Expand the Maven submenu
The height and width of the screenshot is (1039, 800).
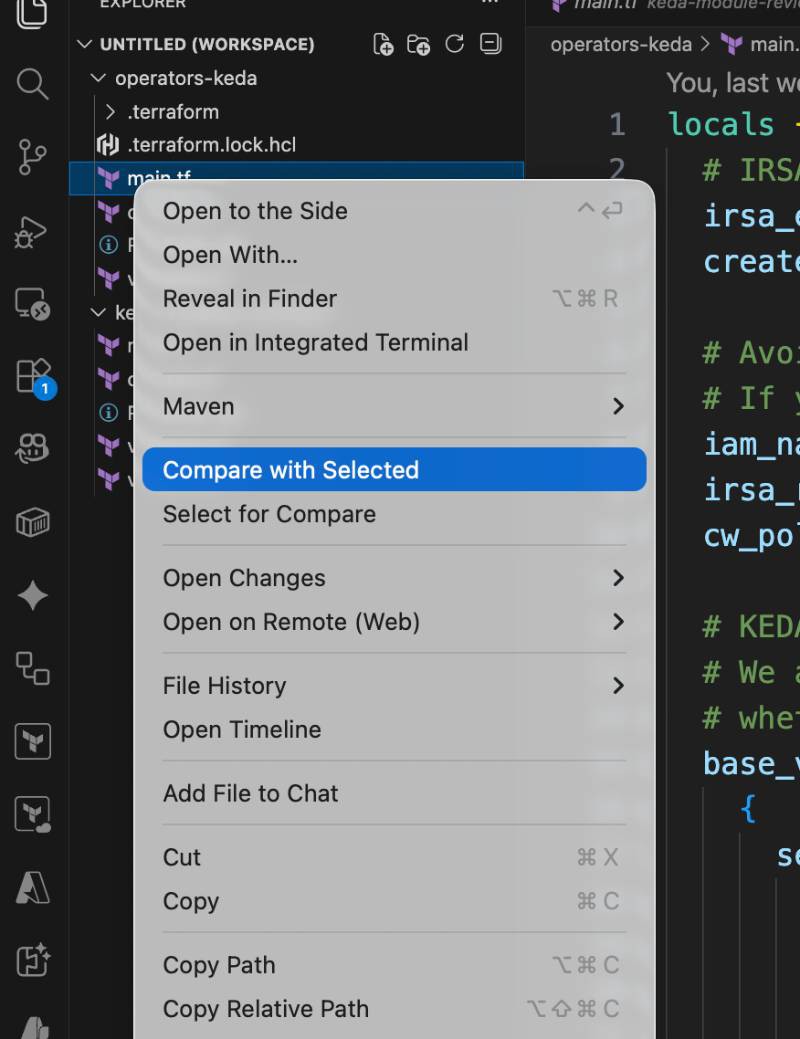pyautogui.click(x=617, y=406)
